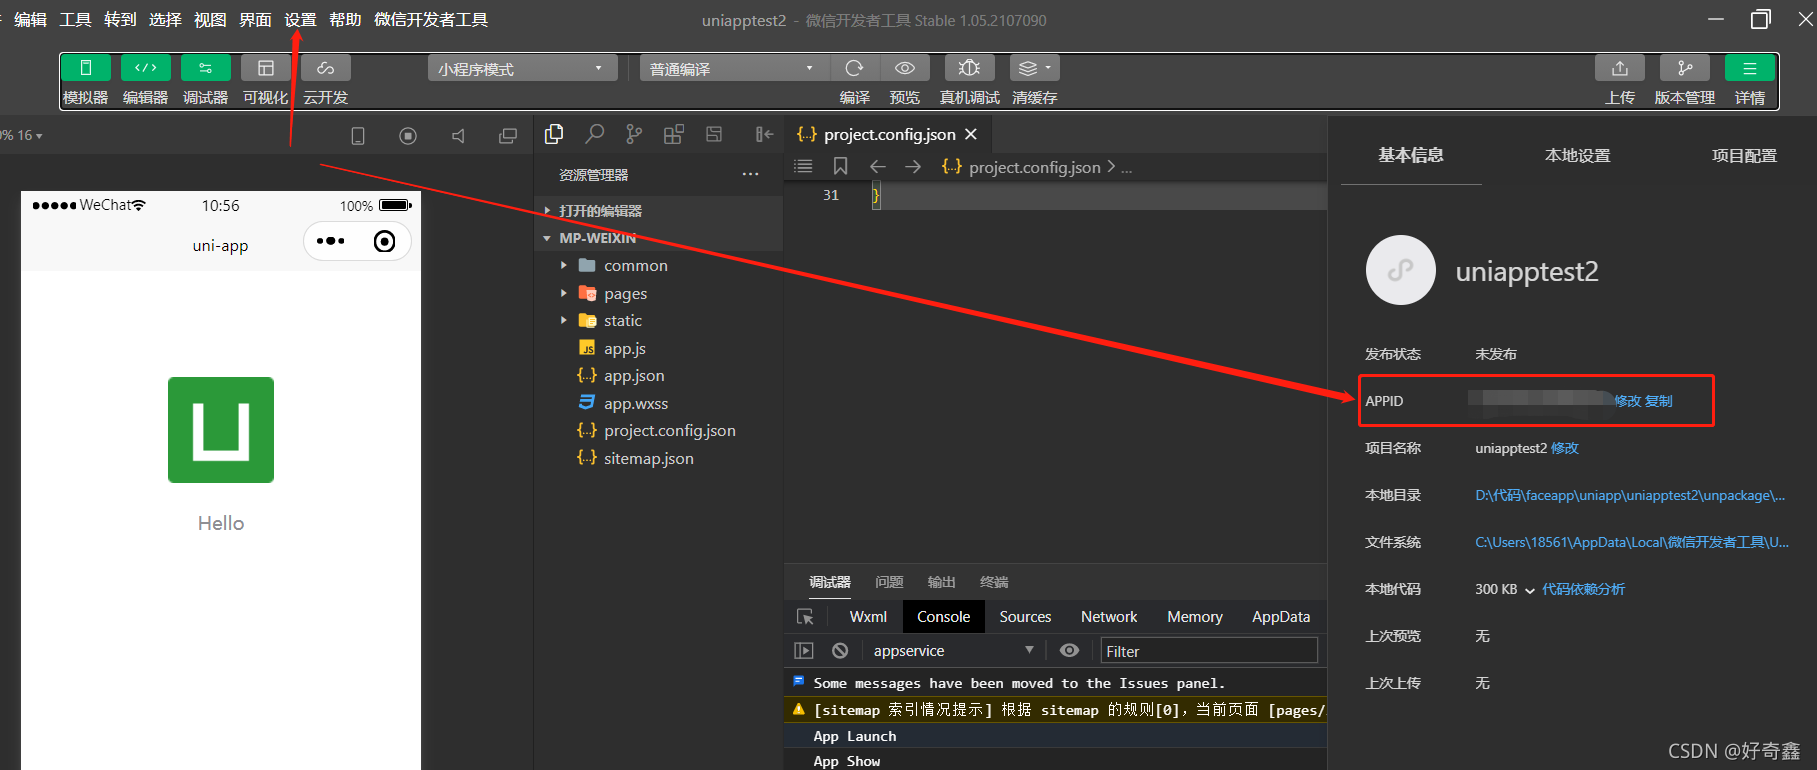Screen dimensions: 1817x770
Task: Open the 帮助 menu
Action: [x=345, y=20]
